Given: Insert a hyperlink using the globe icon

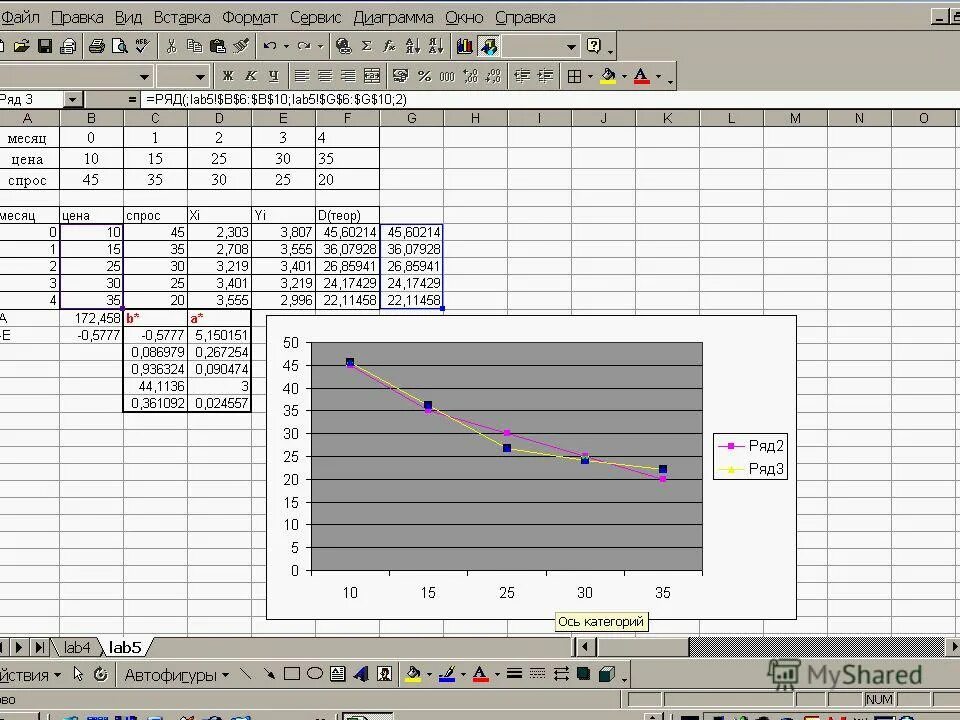Looking at the screenshot, I should [x=343, y=46].
